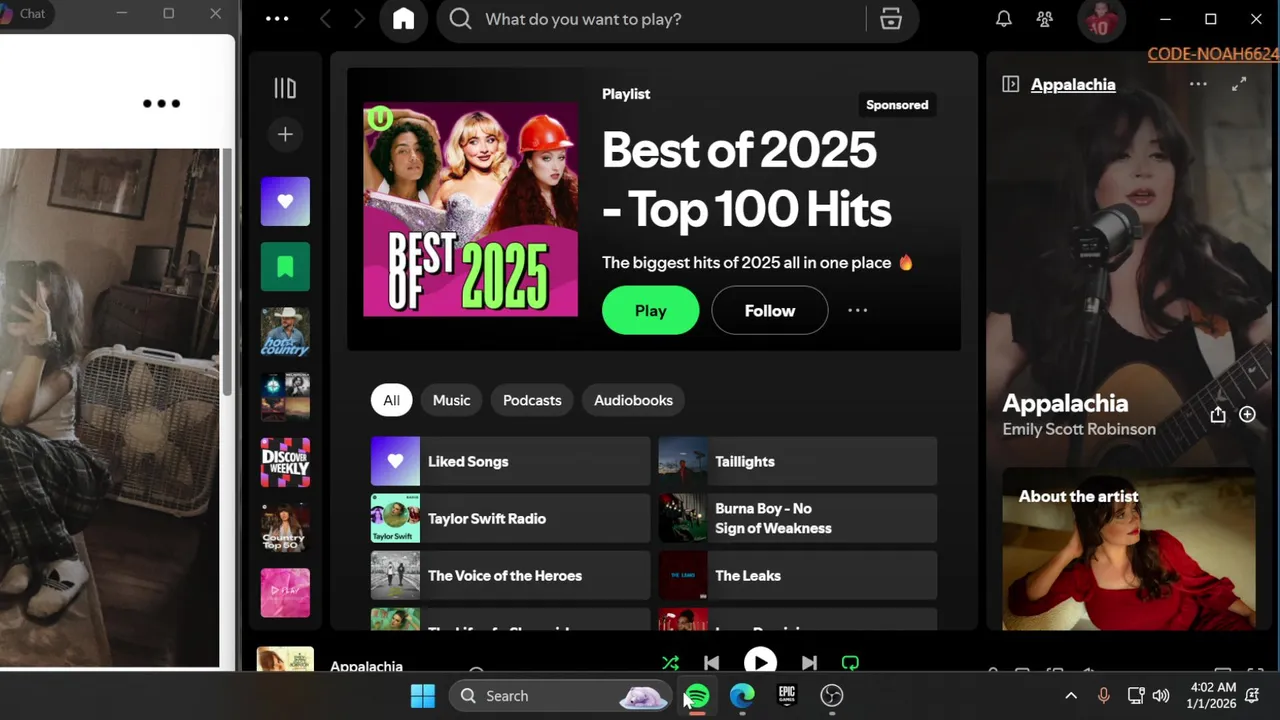Screen dimensions: 1280x720
Task: Select the Music filter chip
Action: 451,400
